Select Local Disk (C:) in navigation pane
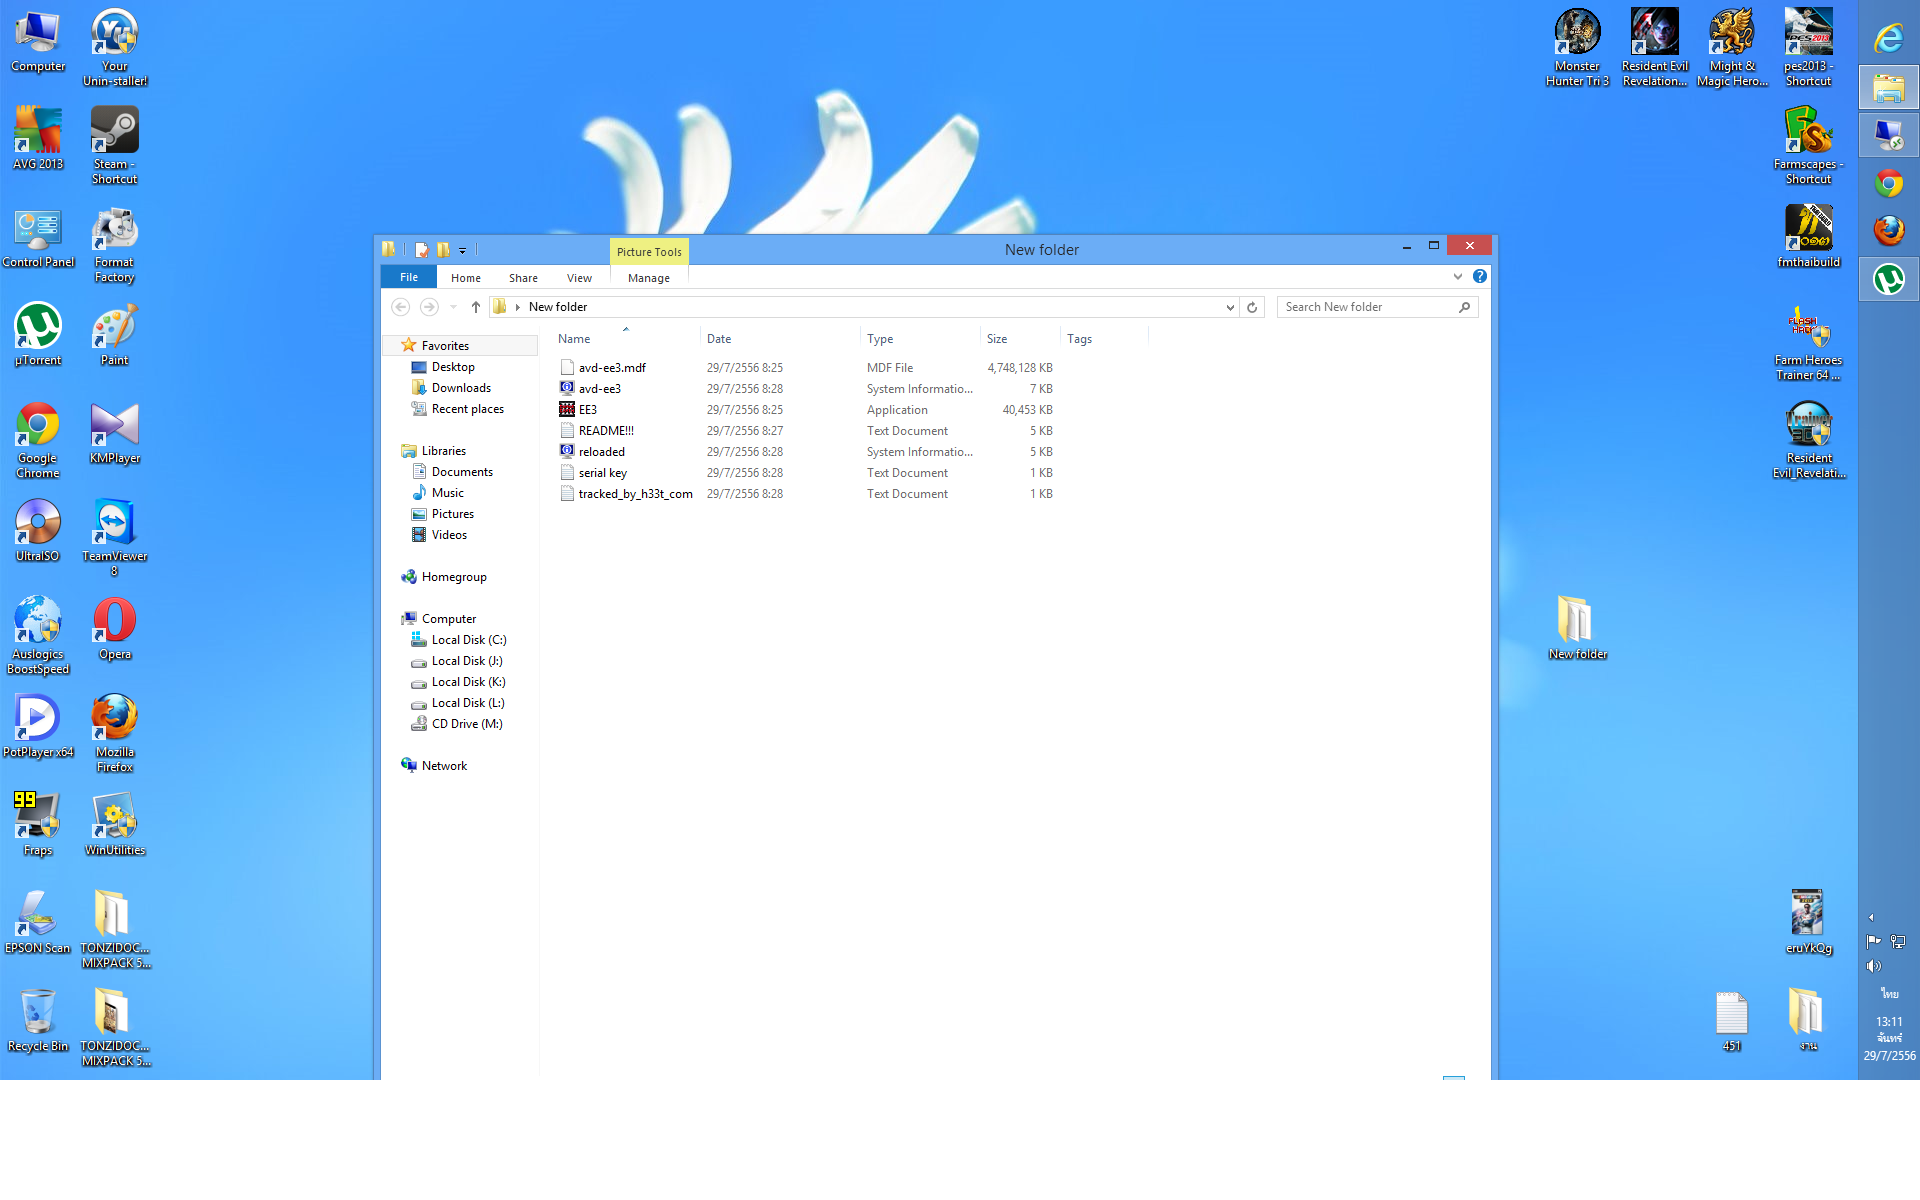The width and height of the screenshot is (1920, 1200). [468, 640]
